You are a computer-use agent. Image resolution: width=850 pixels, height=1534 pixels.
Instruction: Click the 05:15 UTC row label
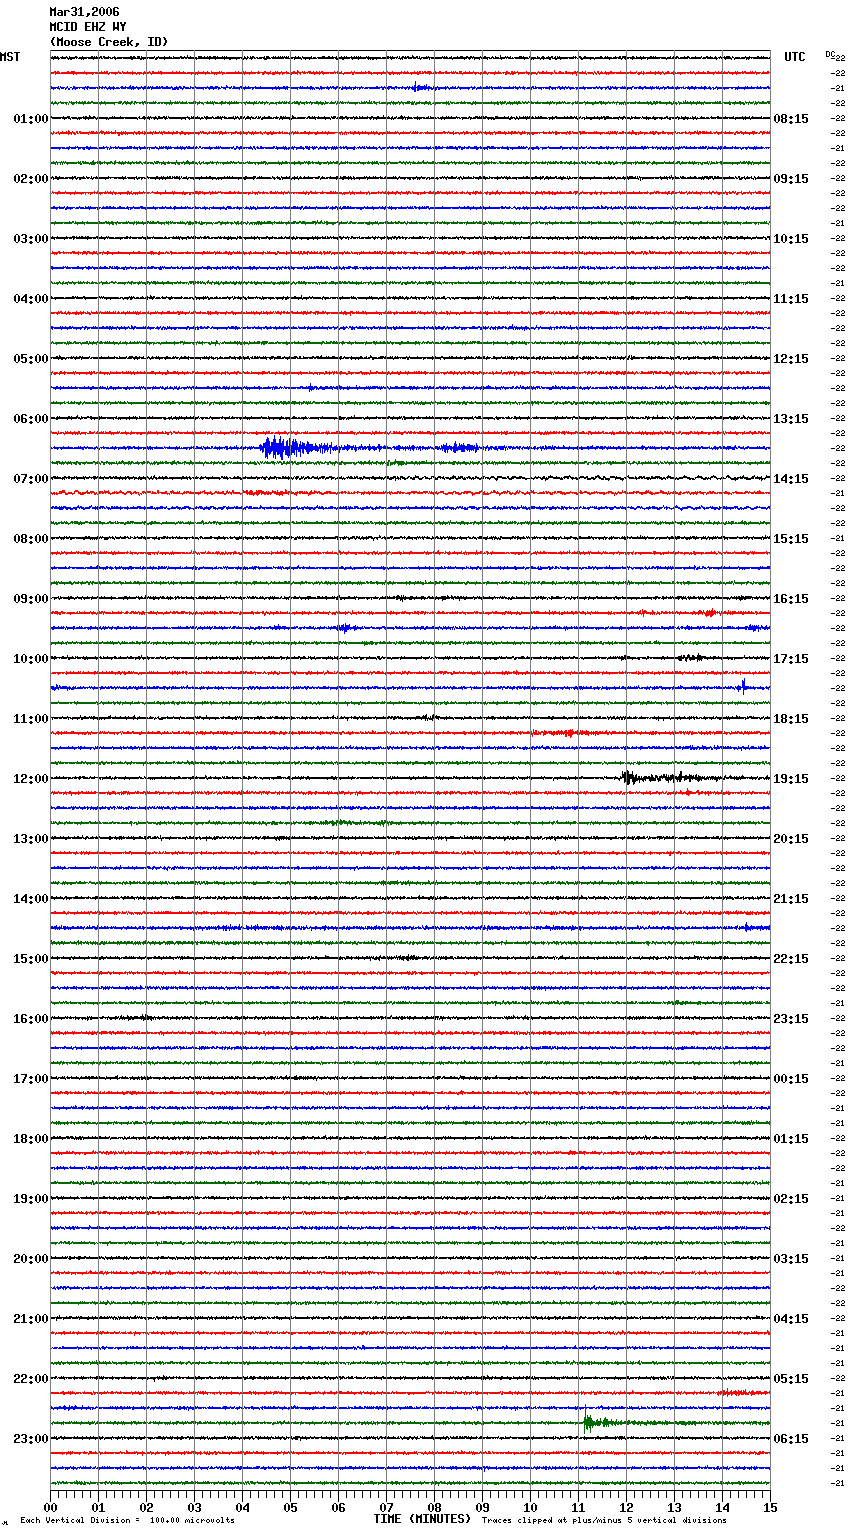(x=791, y=1379)
